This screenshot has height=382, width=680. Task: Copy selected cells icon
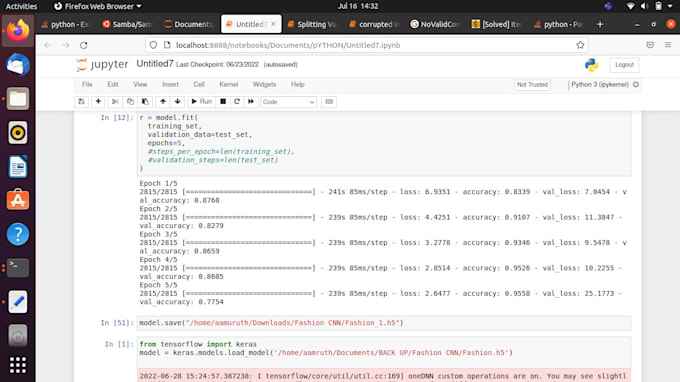pyautogui.click(x=130, y=101)
